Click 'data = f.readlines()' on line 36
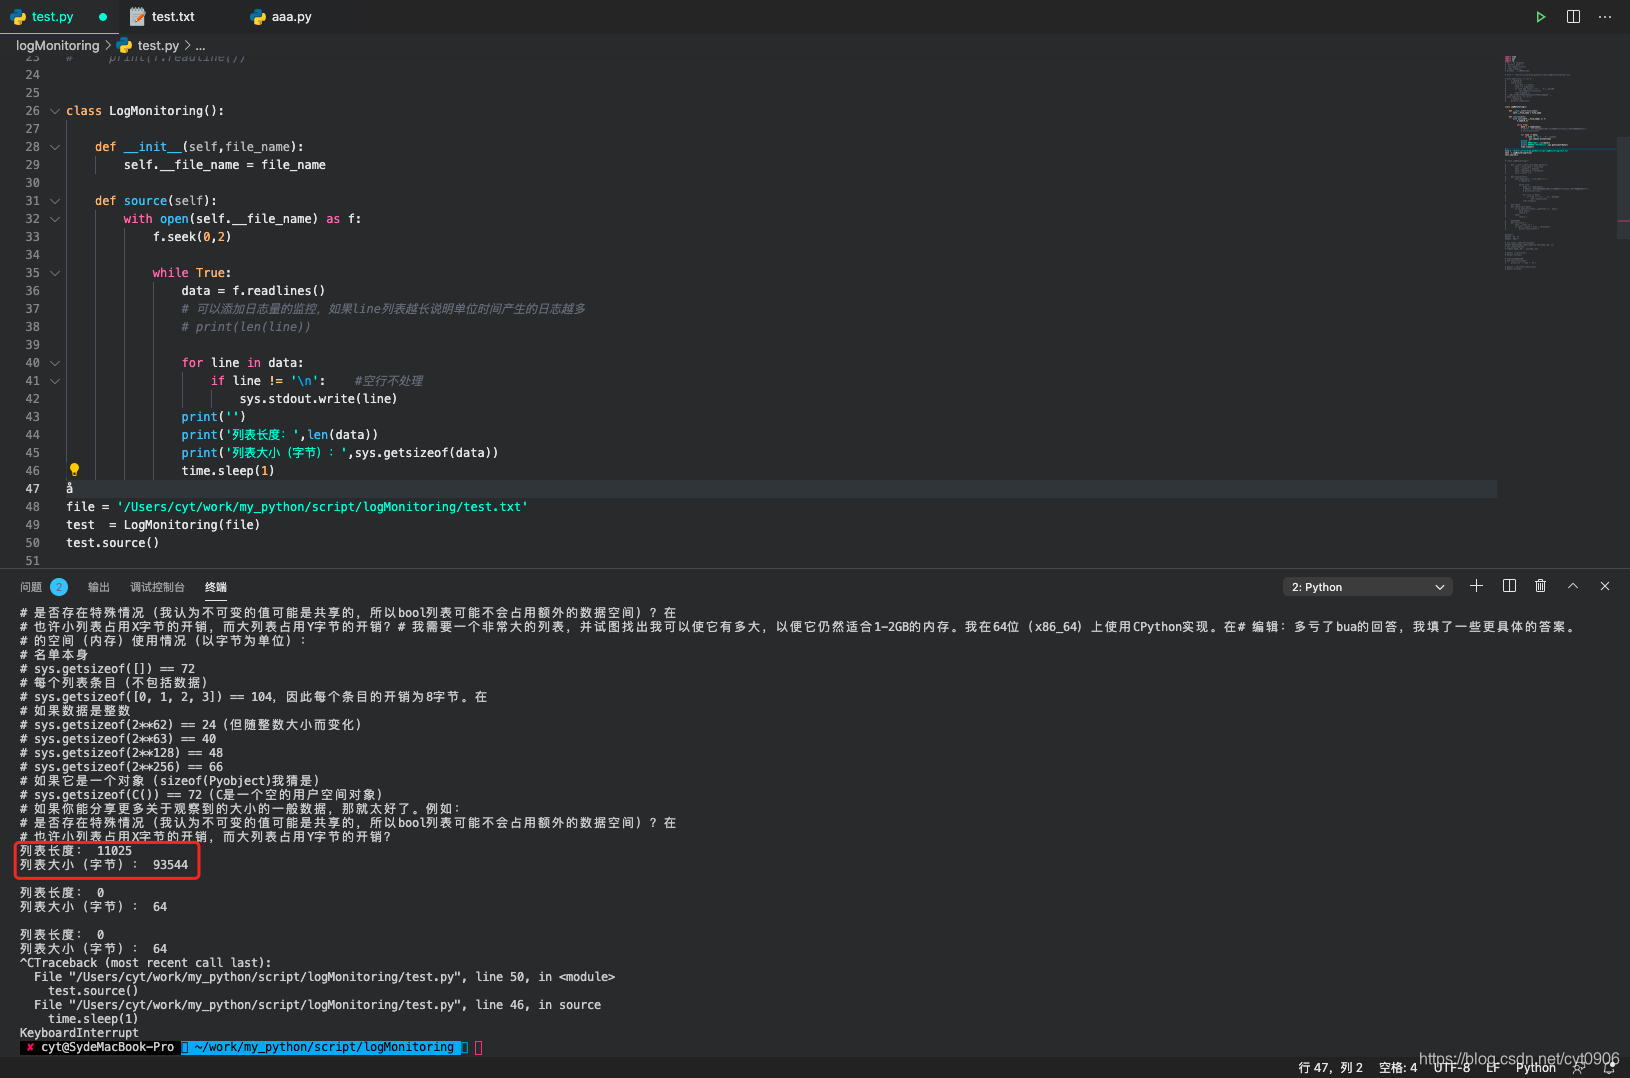 coord(253,291)
